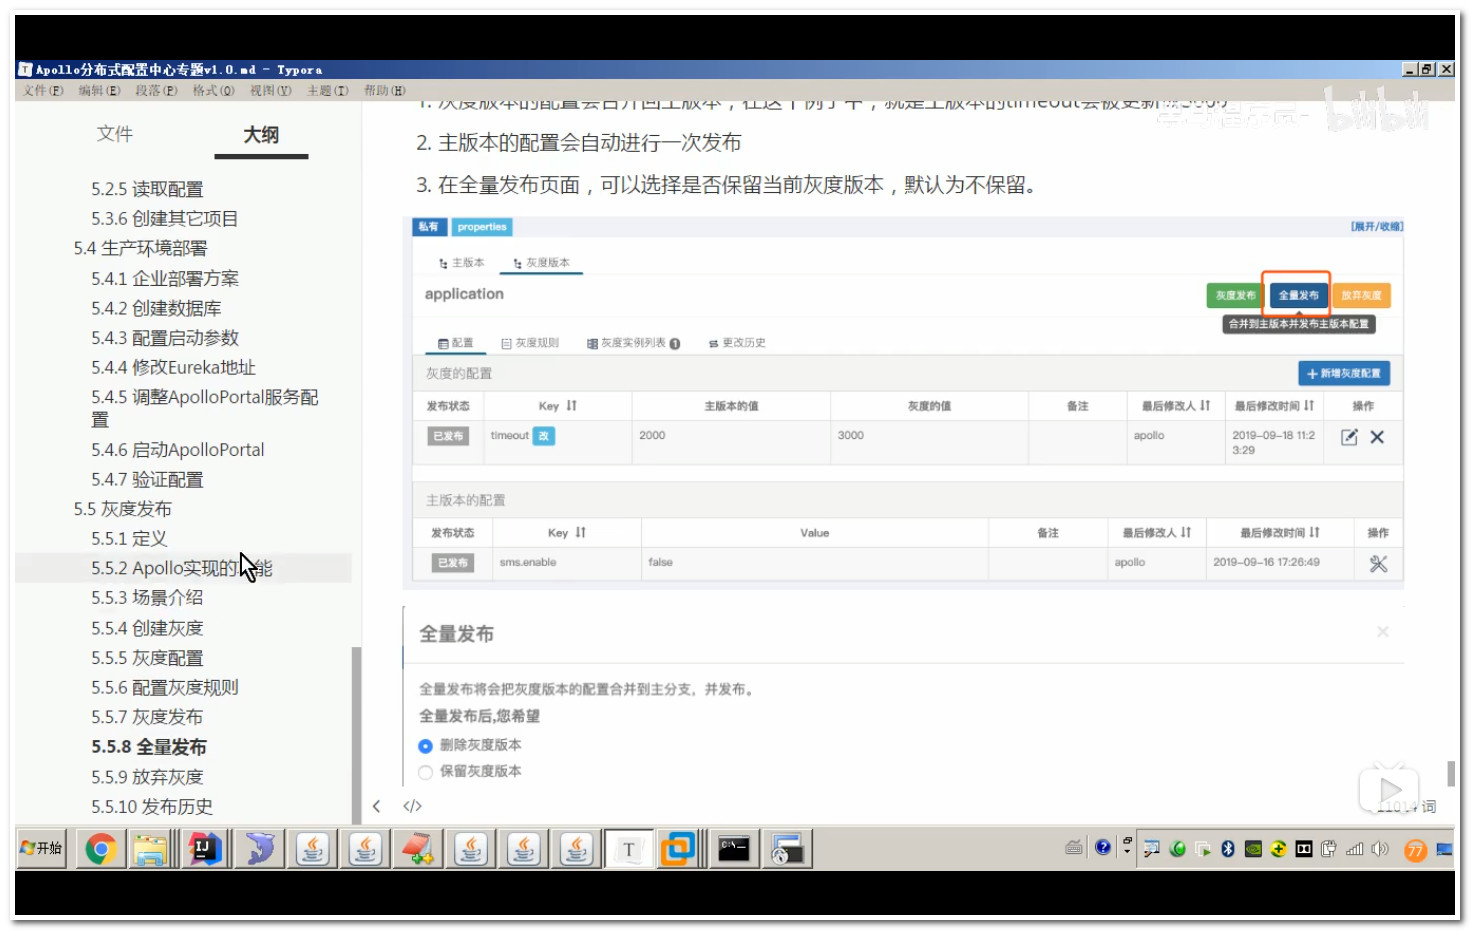The image size is (1471, 931).
Task: Click the green 灰度发布 button
Action: (1235, 295)
